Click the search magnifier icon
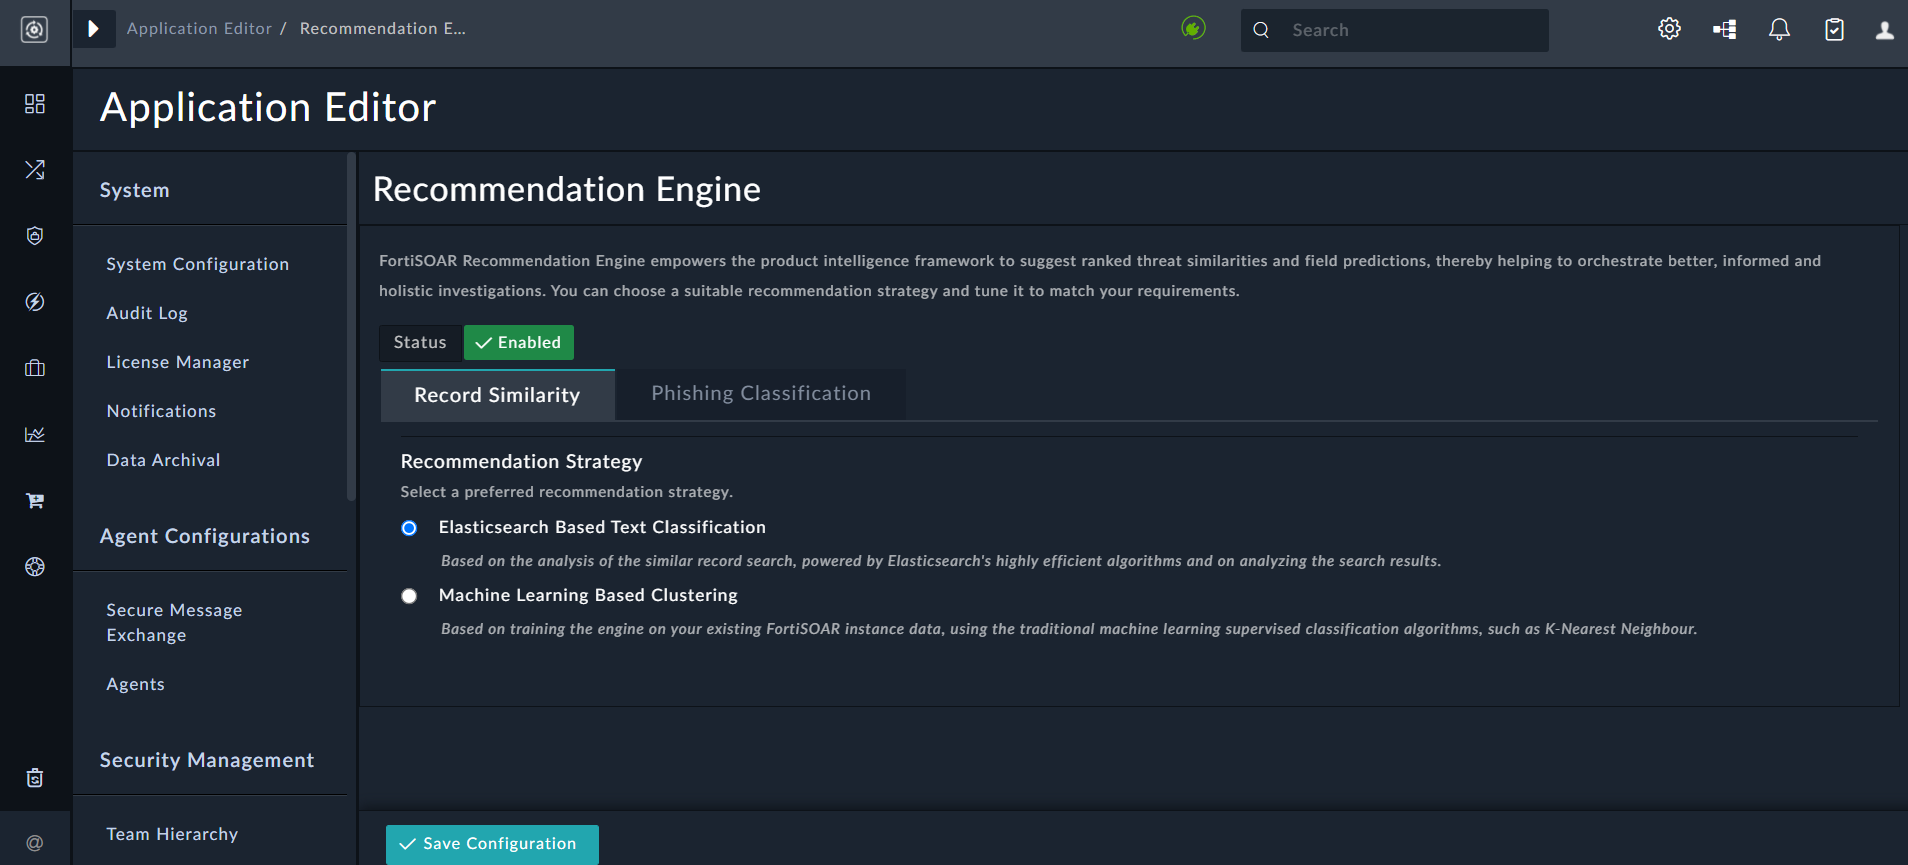 click(1261, 30)
